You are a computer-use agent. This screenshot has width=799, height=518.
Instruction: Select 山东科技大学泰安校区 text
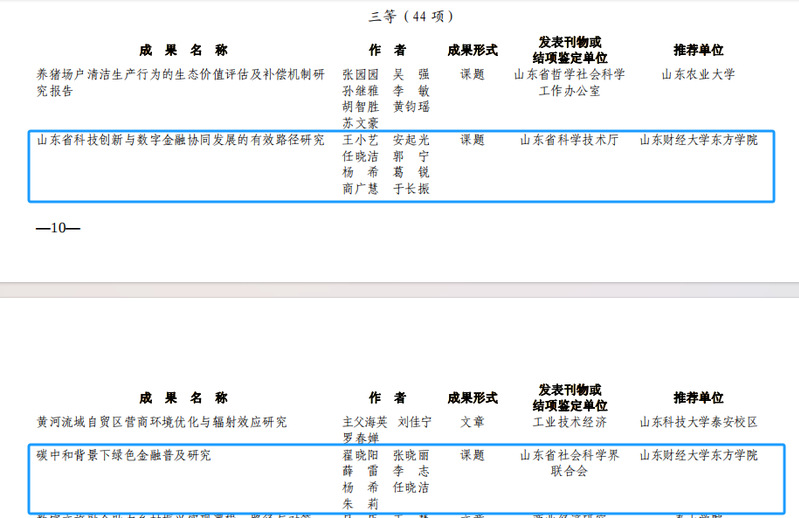[x=698, y=422]
